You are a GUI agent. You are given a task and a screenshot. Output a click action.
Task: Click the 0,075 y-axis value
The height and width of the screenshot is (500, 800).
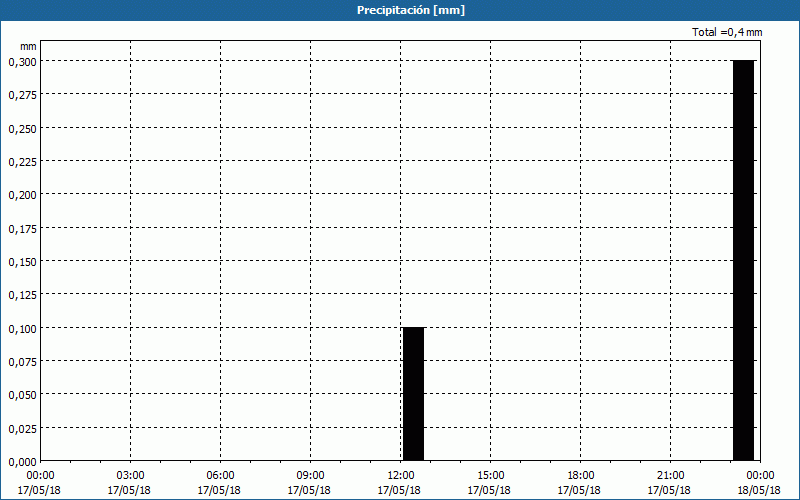(22, 362)
